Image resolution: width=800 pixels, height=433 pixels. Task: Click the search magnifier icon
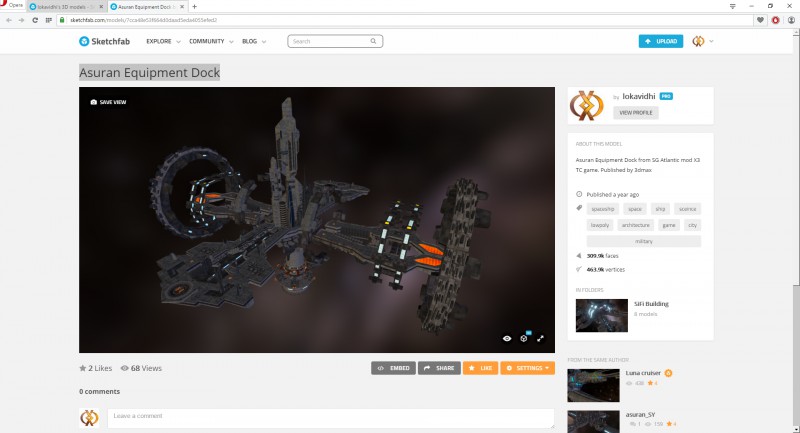(x=373, y=41)
